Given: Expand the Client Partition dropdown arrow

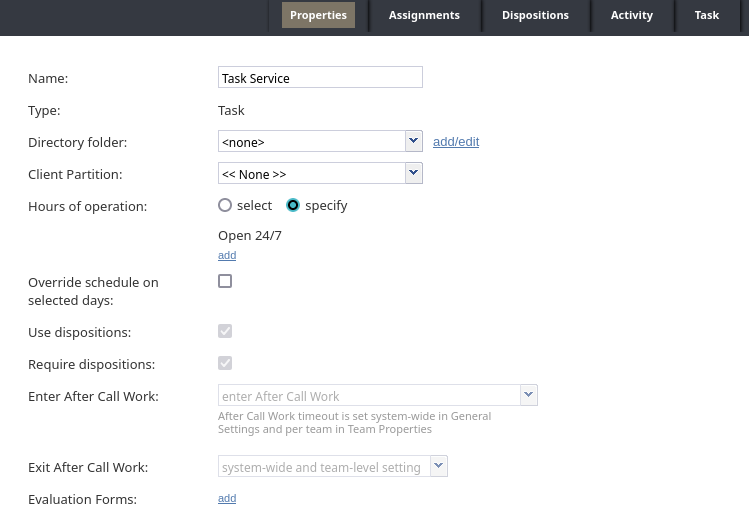Looking at the screenshot, I should point(414,173).
